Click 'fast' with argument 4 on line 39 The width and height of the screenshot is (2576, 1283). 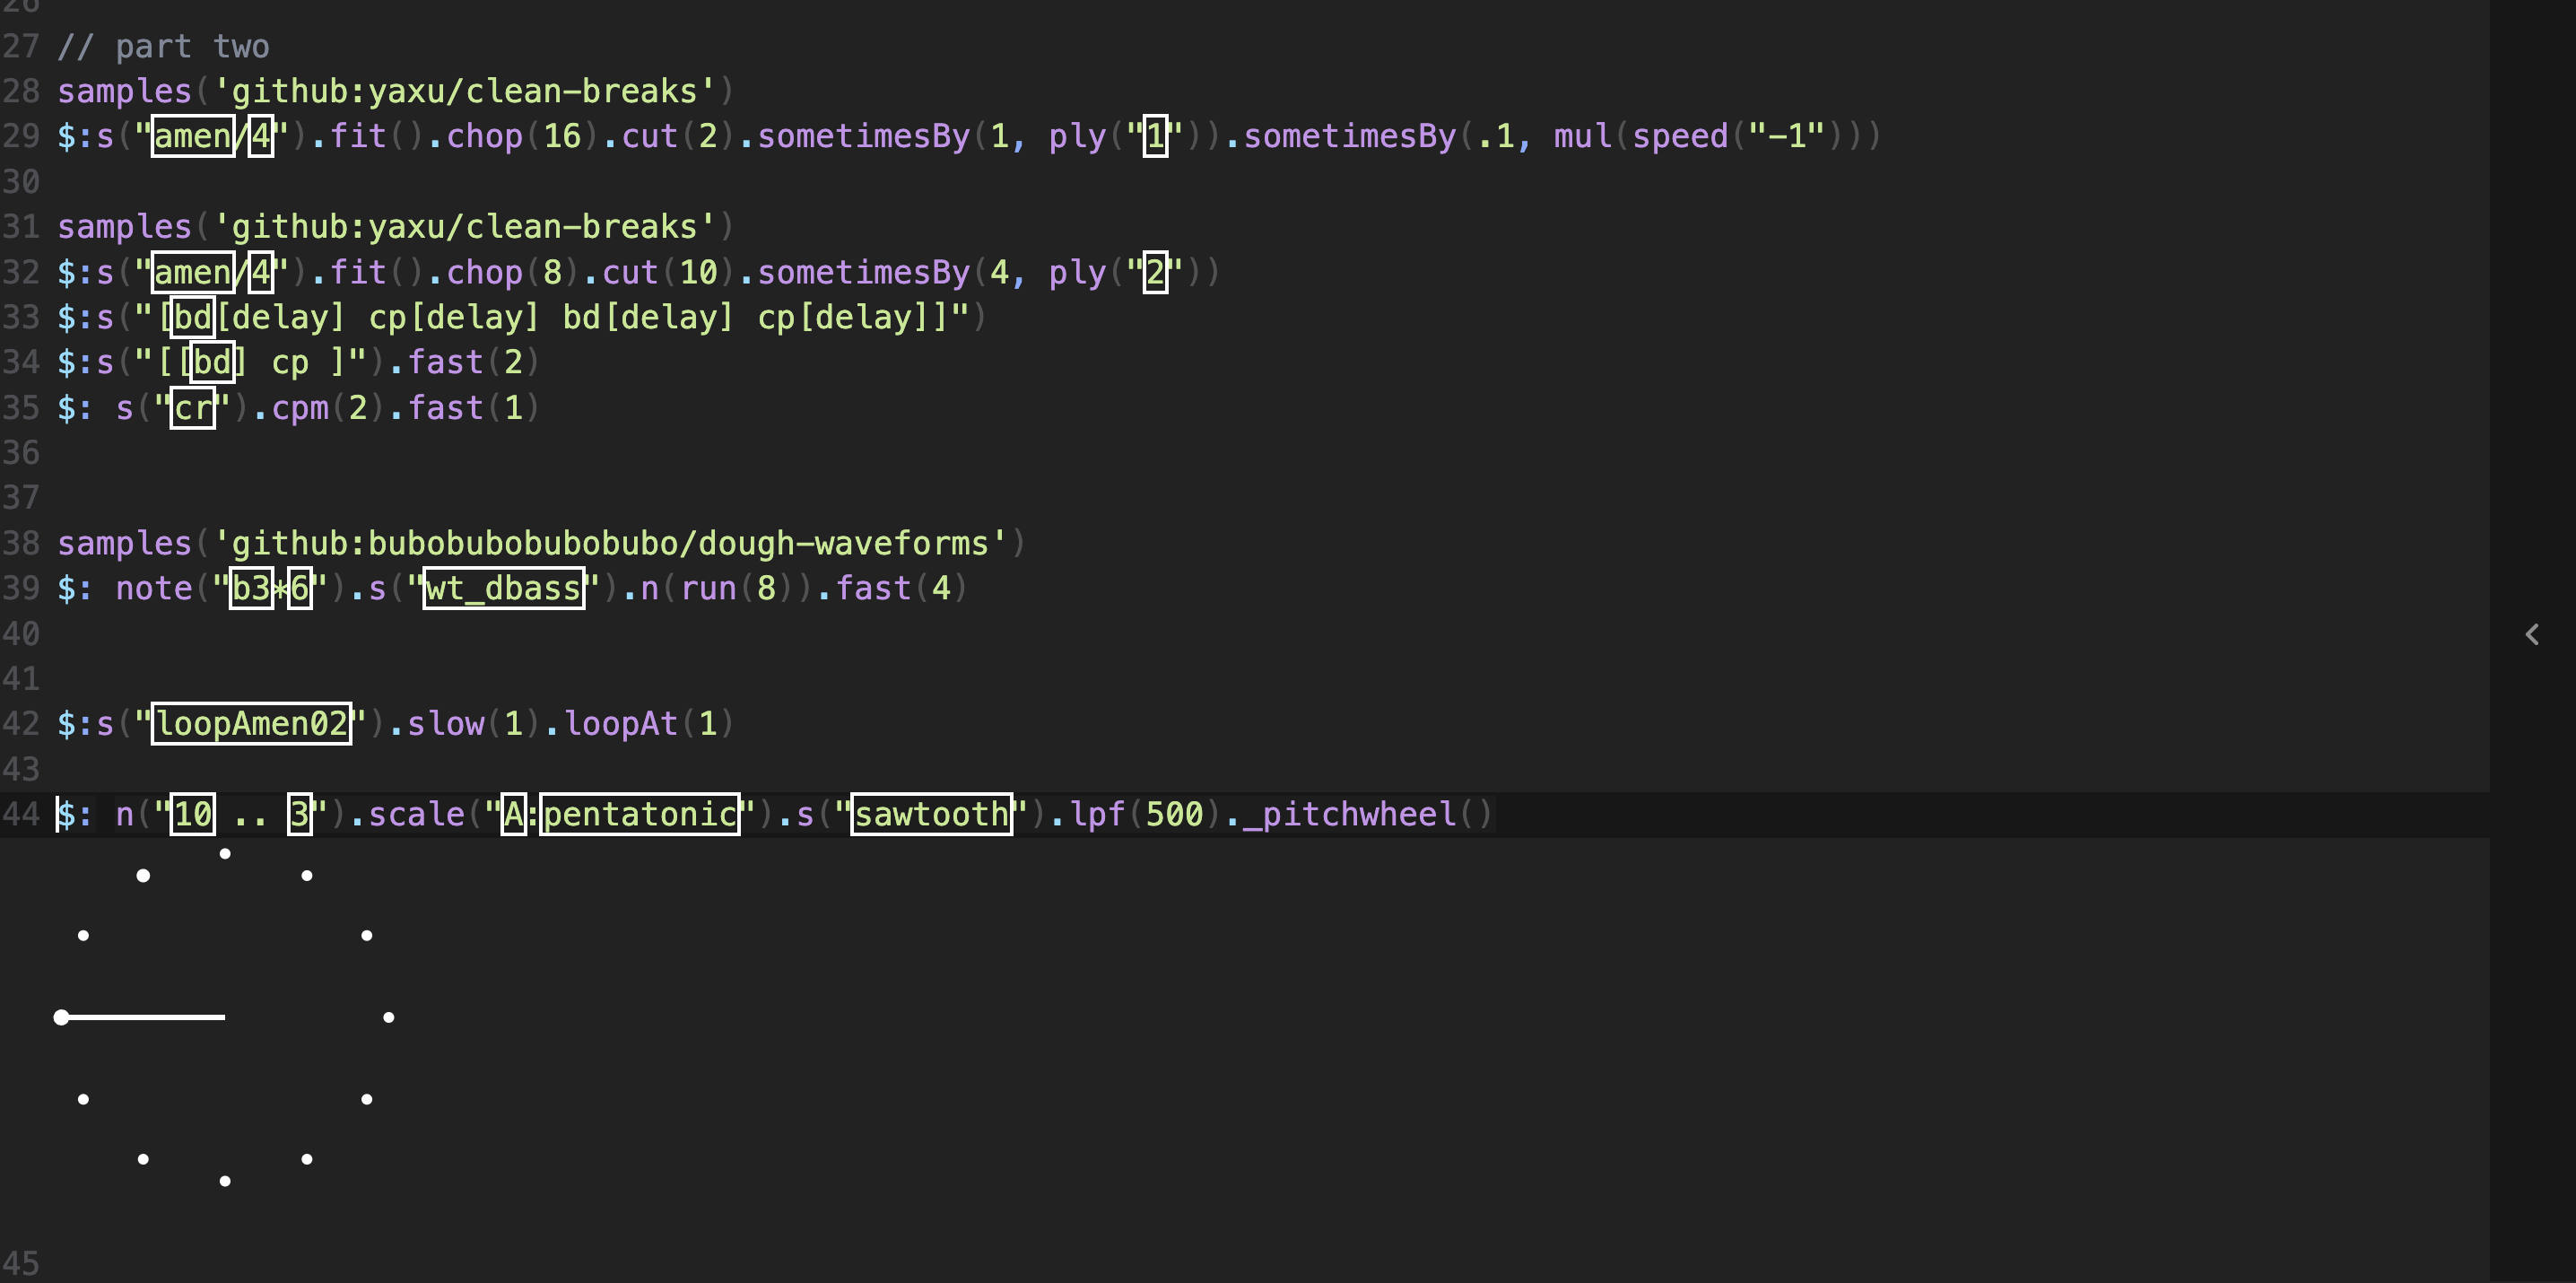pos(873,588)
